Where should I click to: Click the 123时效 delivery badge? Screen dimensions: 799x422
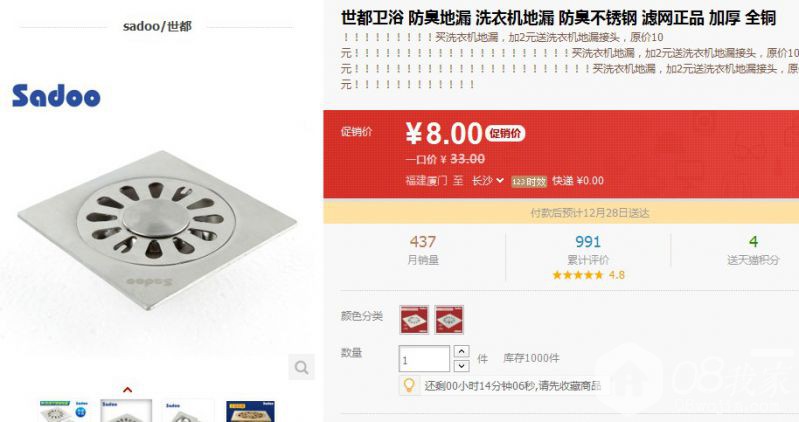pyautogui.click(x=529, y=181)
